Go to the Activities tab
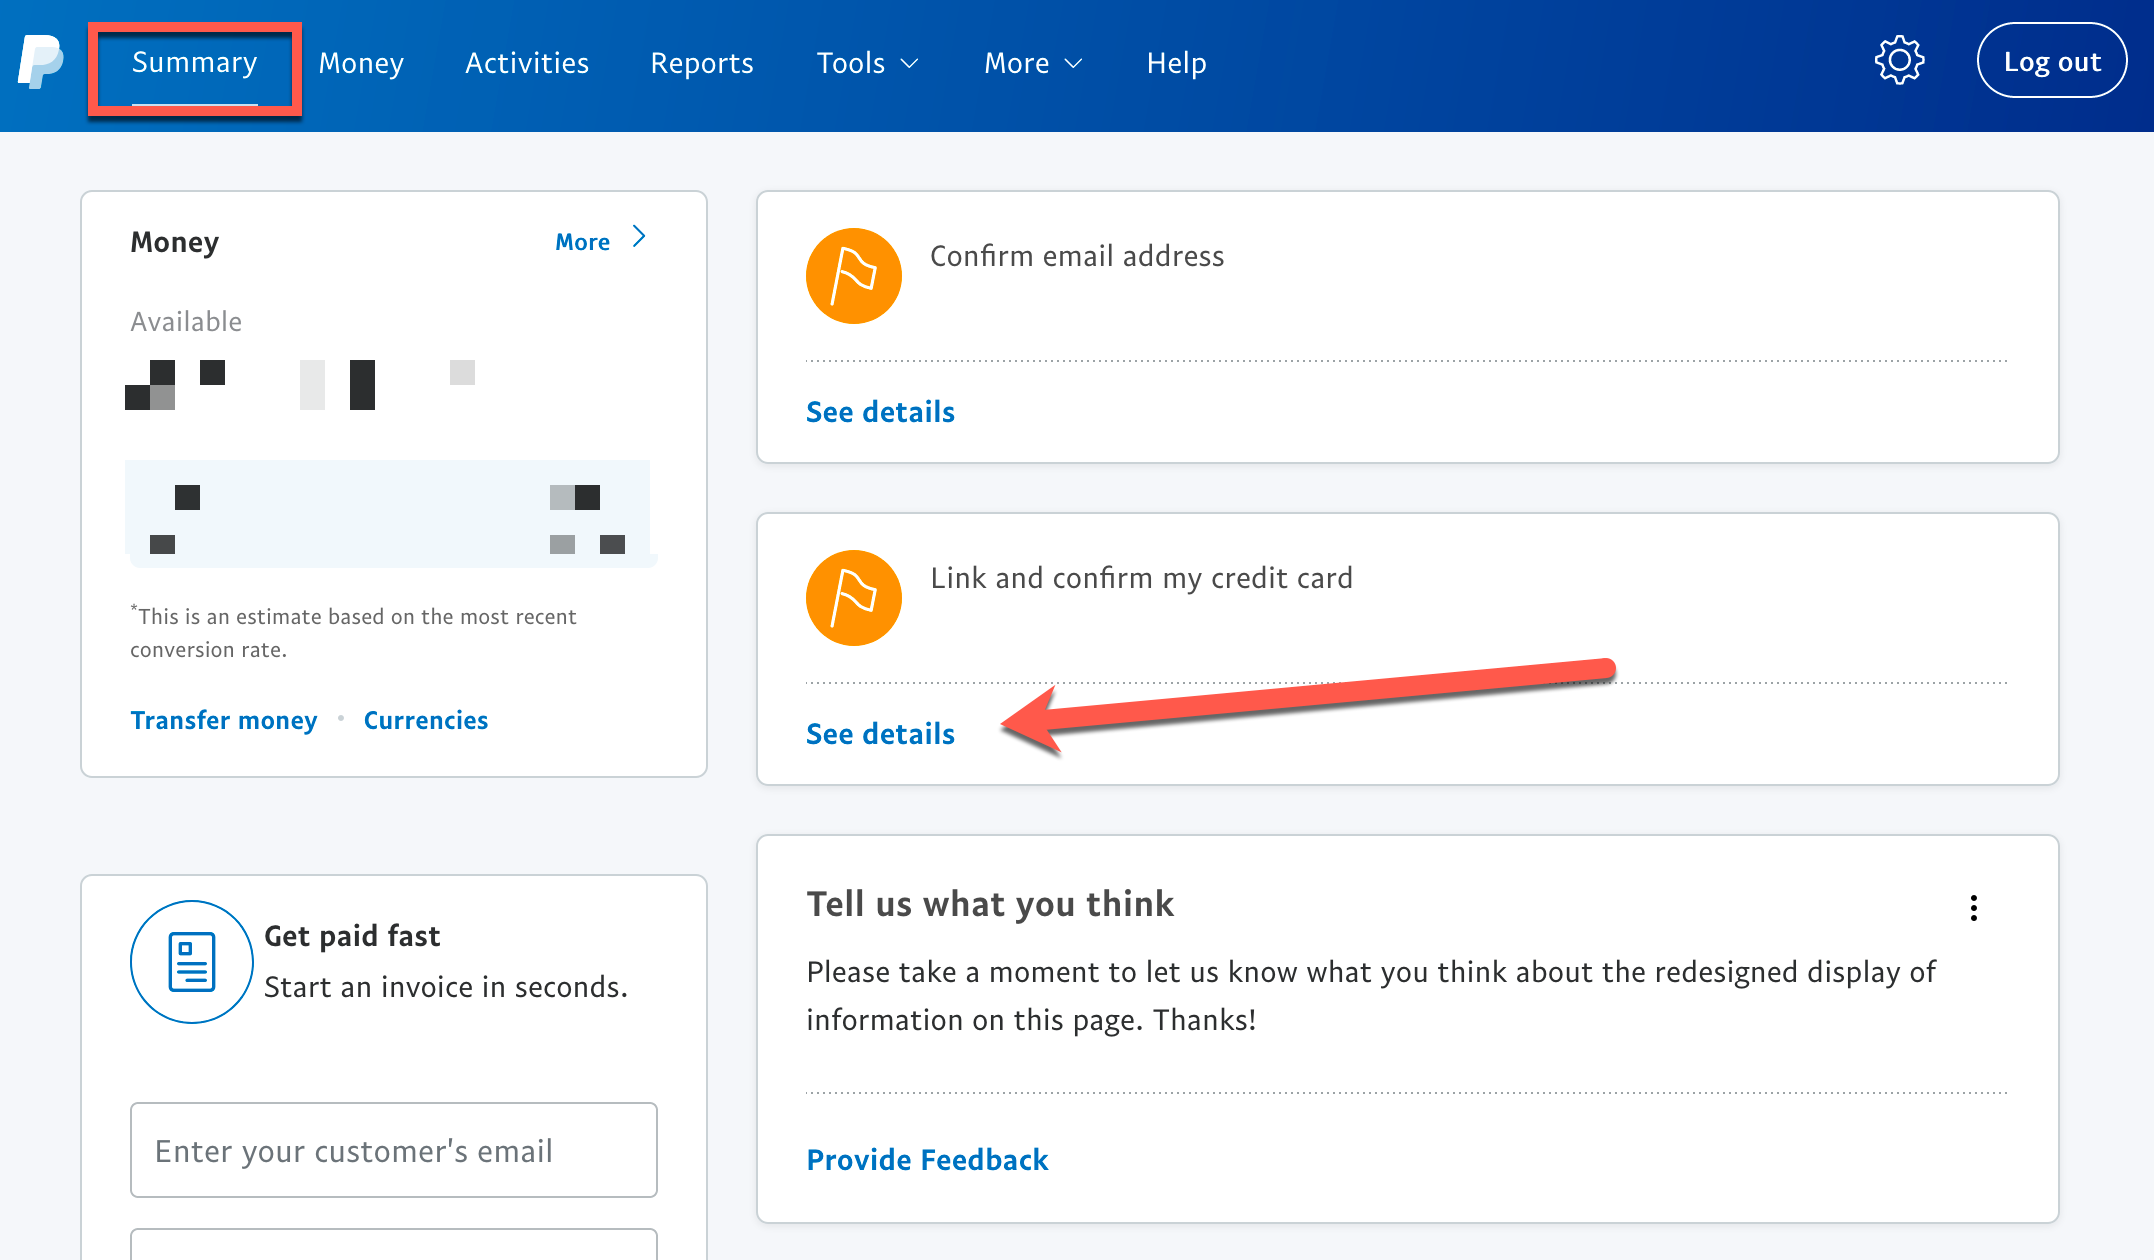The image size is (2154, 1260). 527,63
